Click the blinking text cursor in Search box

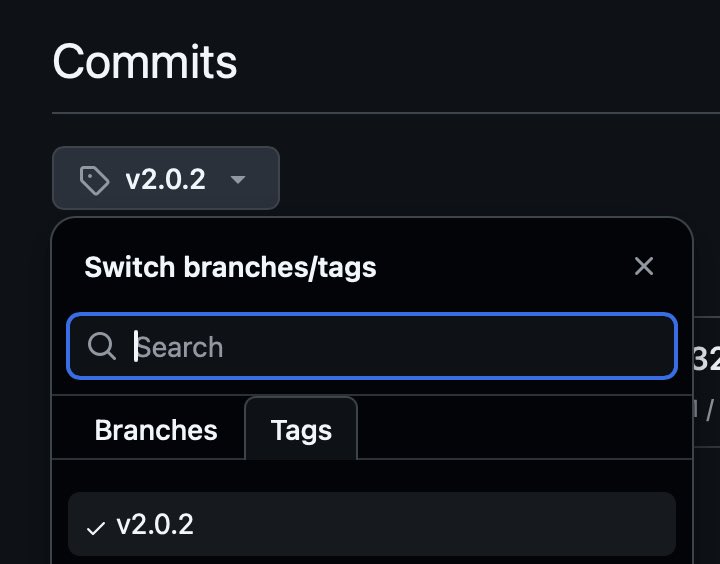click(136, 347)
